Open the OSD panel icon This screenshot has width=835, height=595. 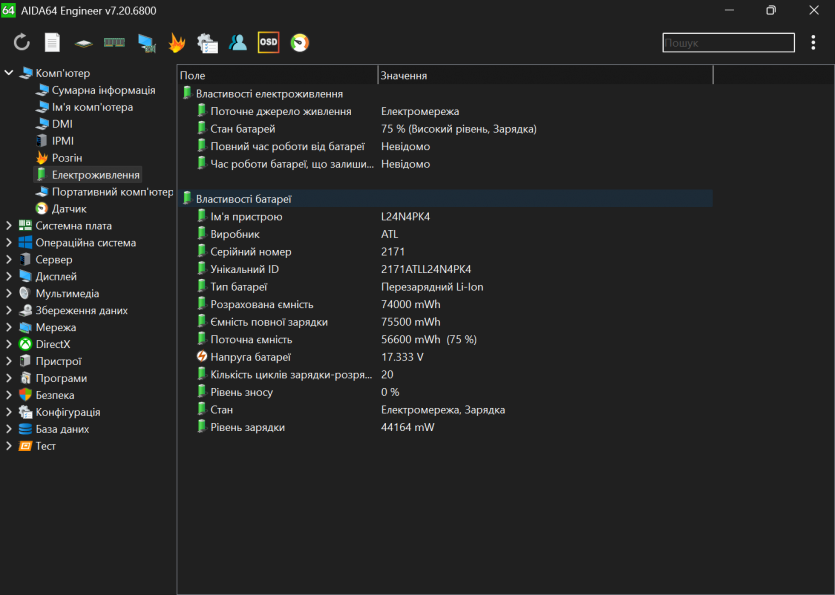click(268, 42)
